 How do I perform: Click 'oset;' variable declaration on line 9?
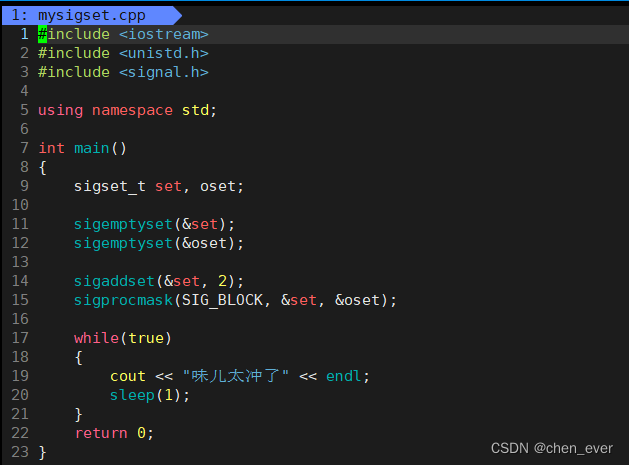click(x=221, y=187)
